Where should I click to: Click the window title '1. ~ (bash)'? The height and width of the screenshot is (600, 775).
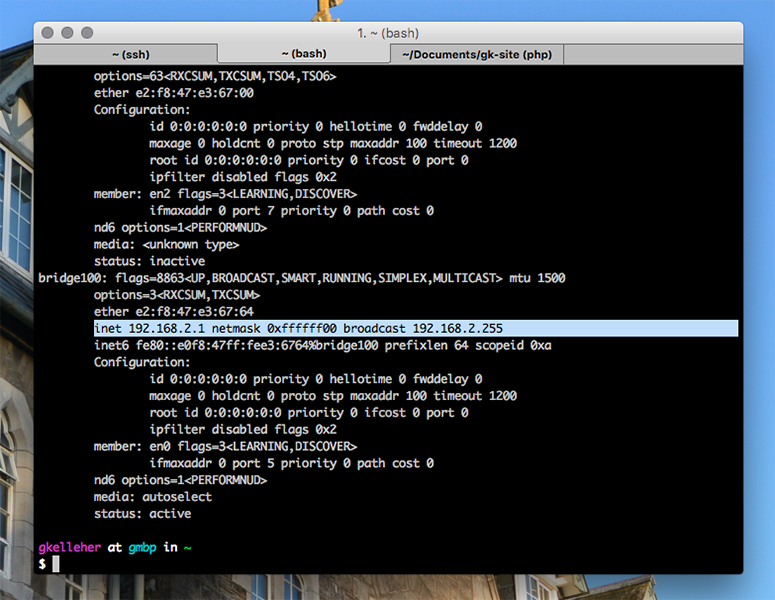[x=388, y=33]
